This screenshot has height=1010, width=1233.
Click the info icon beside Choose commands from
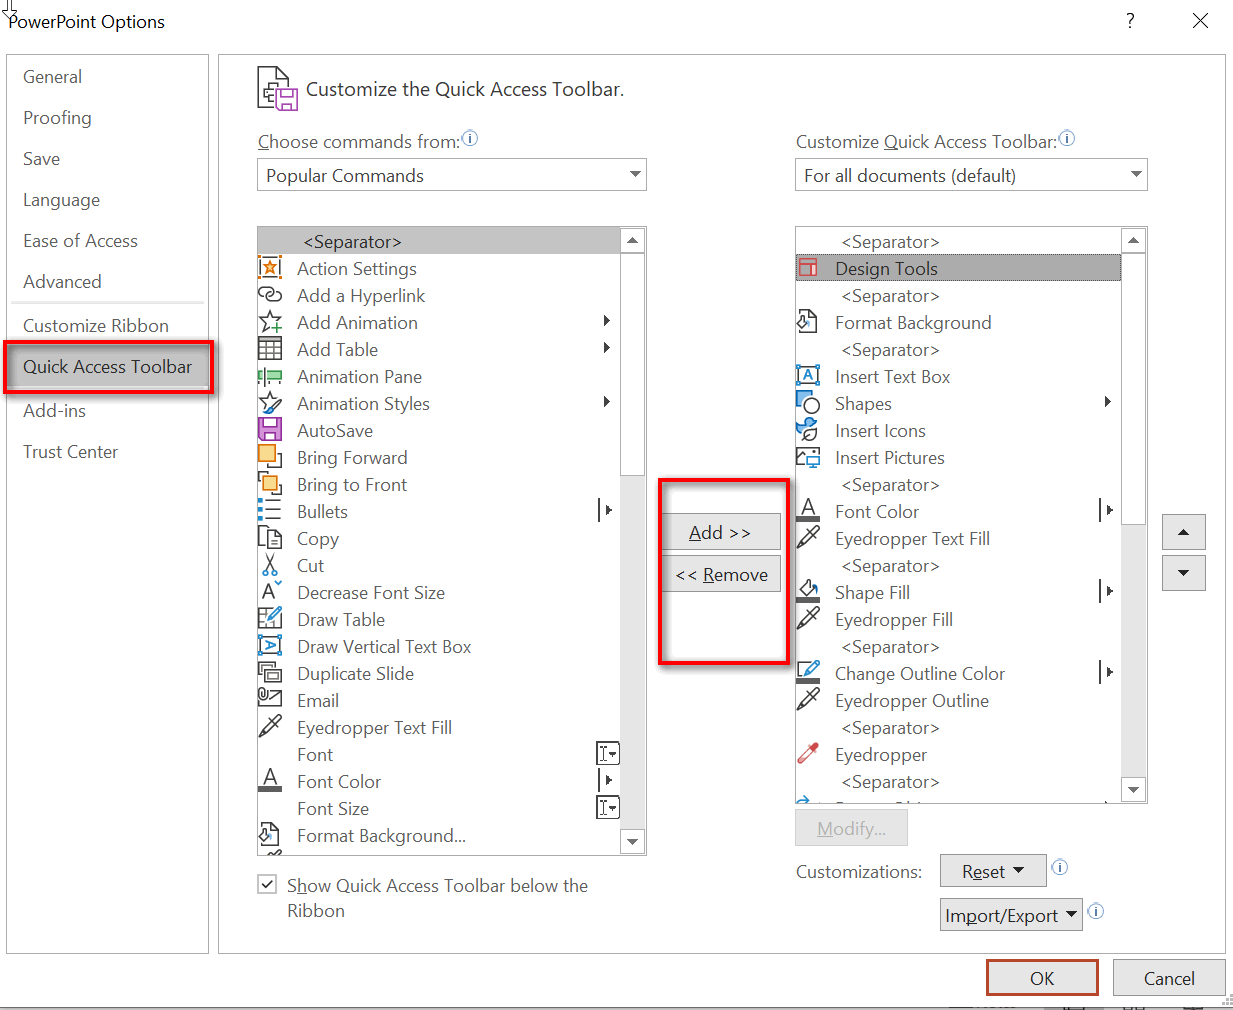470,139
